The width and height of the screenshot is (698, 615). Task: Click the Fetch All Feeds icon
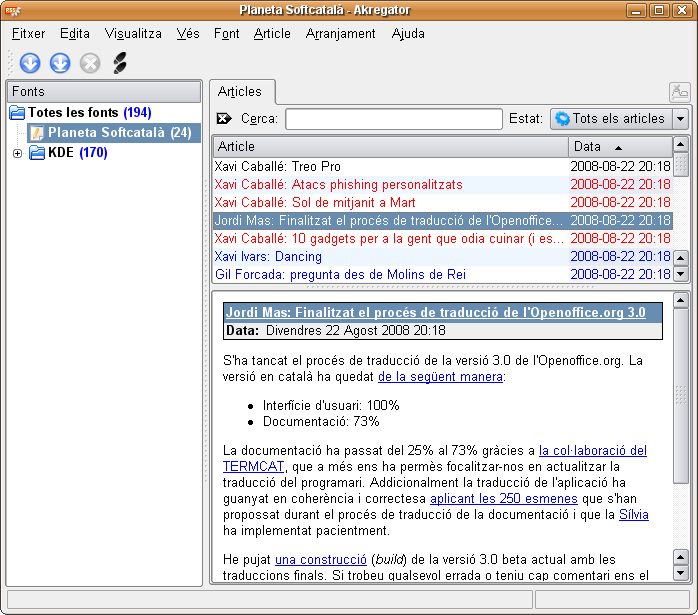point(60,63)
